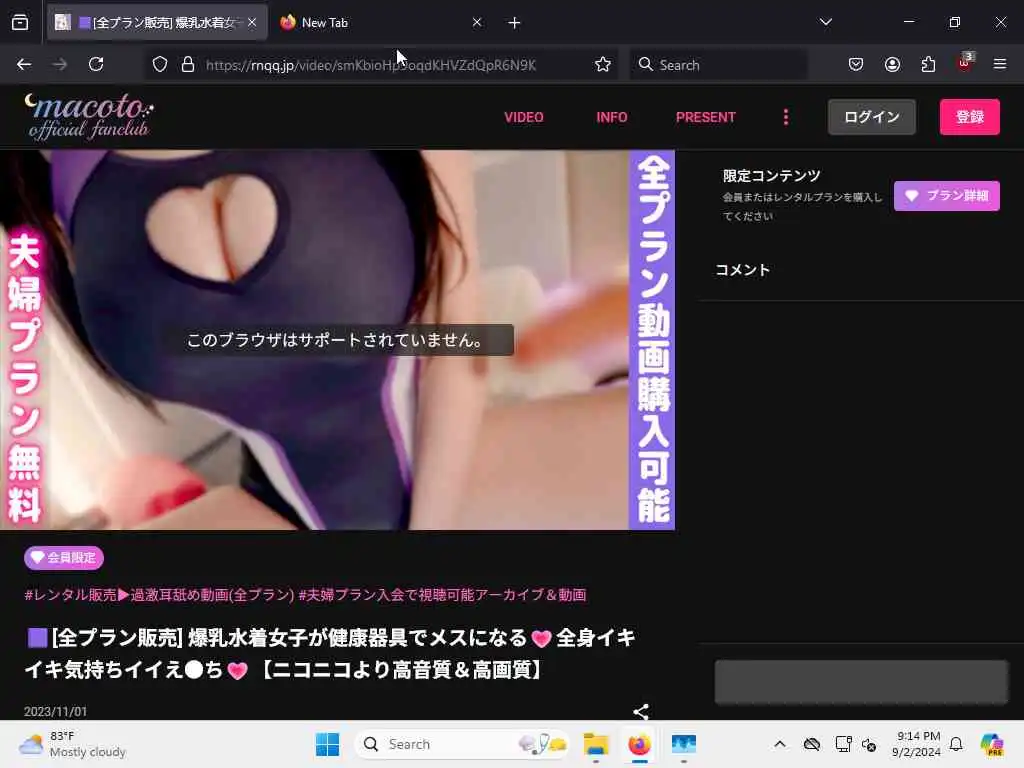Reload the current page
The height and width of the screenshot is (768, 1024).
pos(96,64)
